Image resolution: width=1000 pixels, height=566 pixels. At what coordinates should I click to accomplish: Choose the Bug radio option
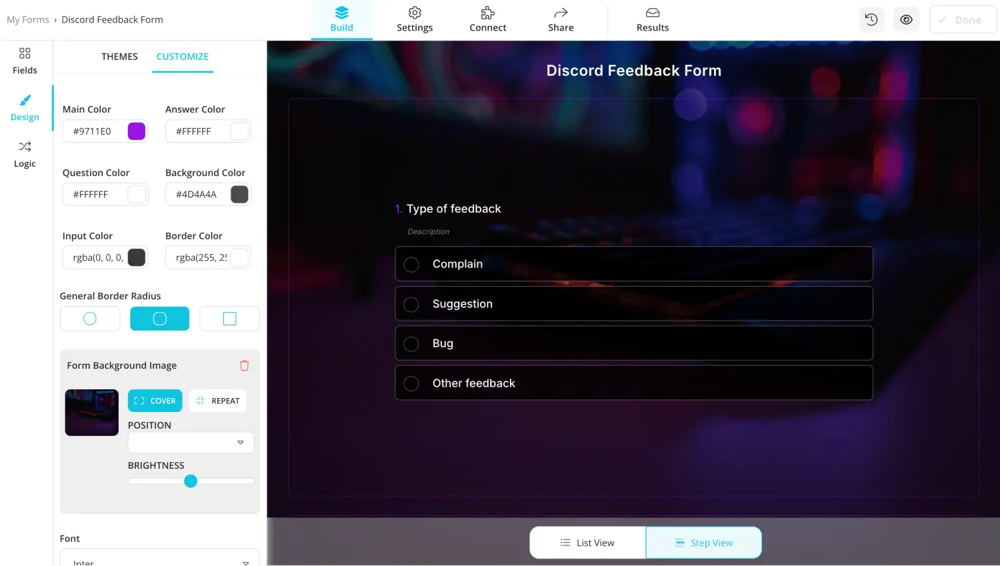coord(411,344)
